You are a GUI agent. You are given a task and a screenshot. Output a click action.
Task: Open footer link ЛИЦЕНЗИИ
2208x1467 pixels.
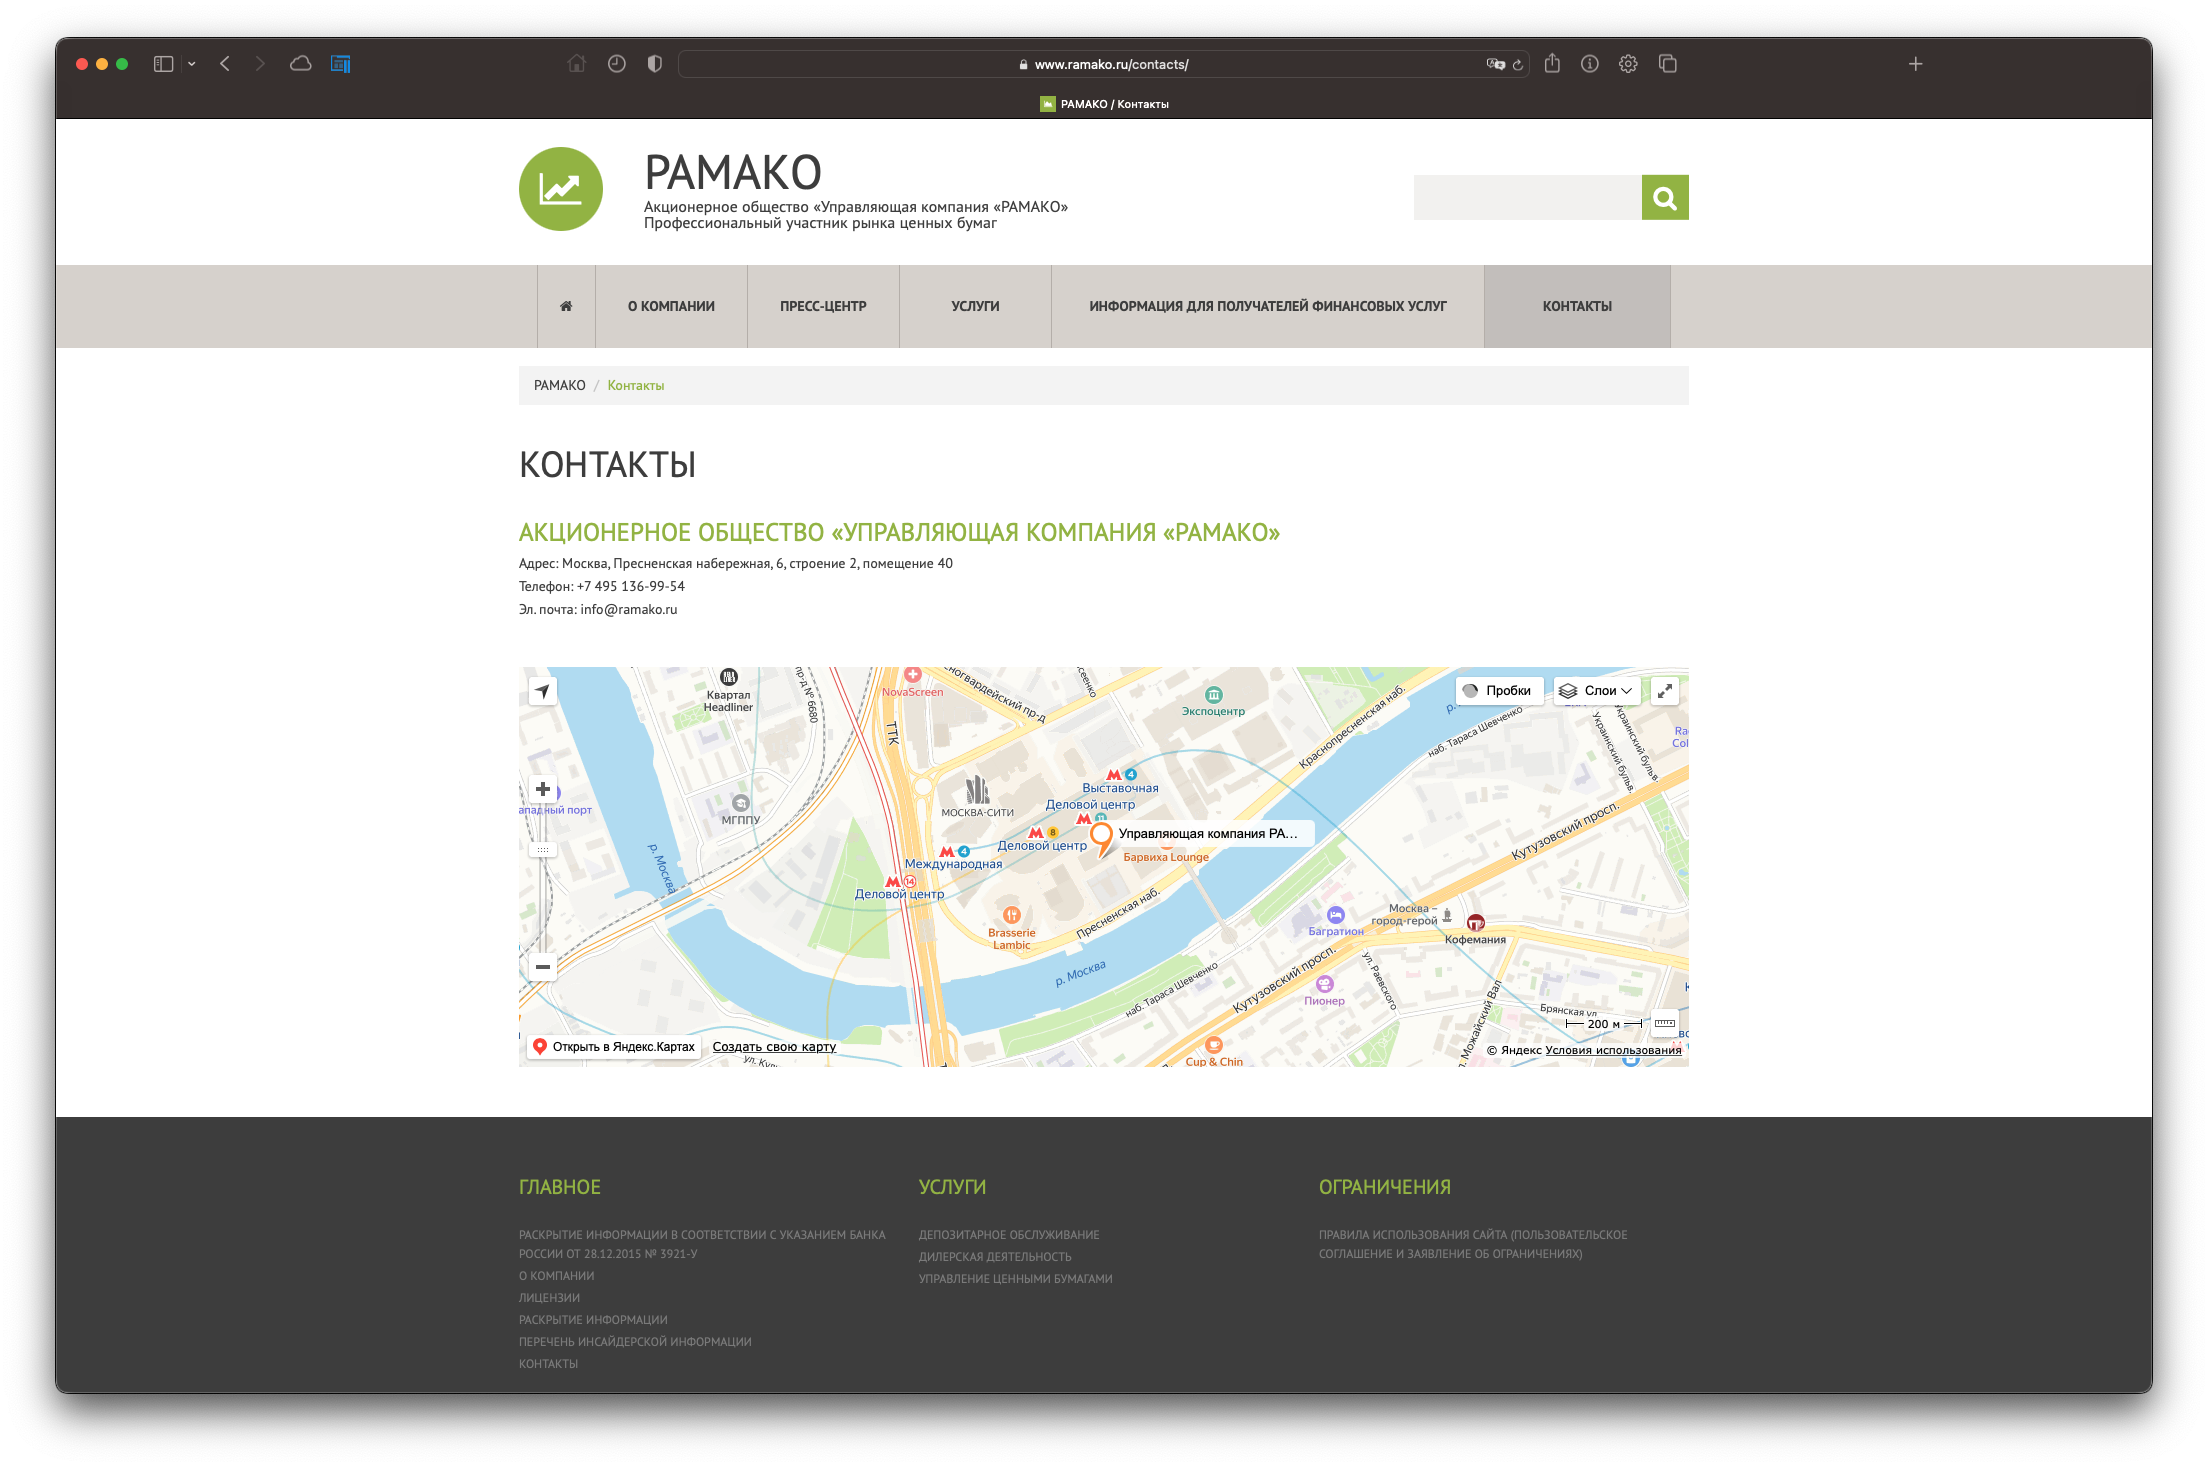point(549,1298)
